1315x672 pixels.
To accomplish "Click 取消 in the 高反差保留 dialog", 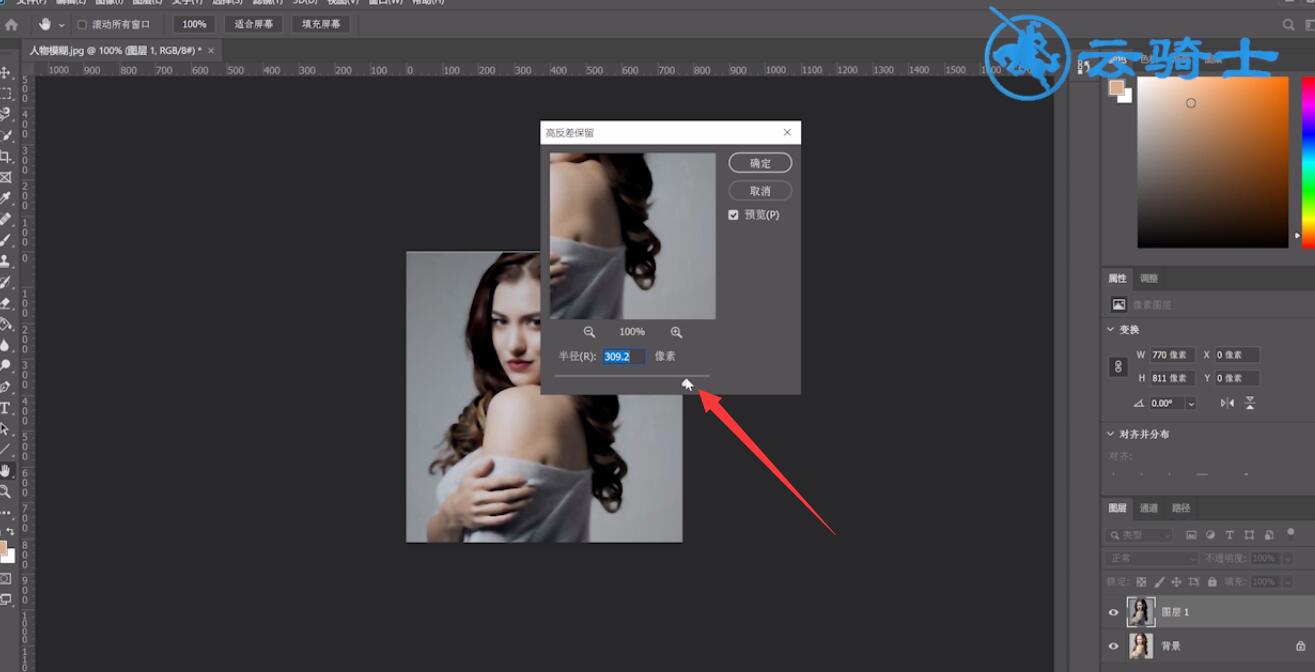I will coord(760,191).
